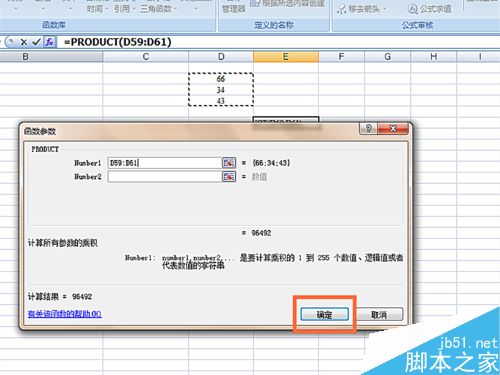Open the 三角函数 dropdown in ribbon
This screenshot has height=375, width=500.
pos(158,9)
